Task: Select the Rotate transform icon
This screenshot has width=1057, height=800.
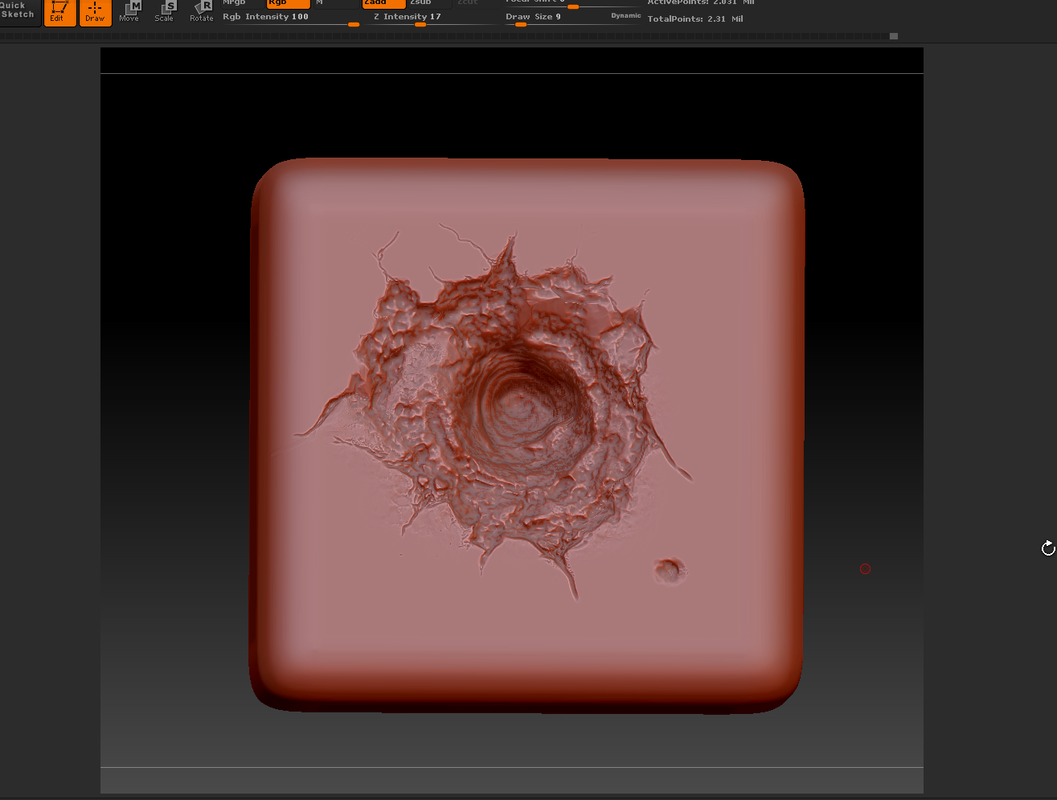Action: [x=200, y=11]
